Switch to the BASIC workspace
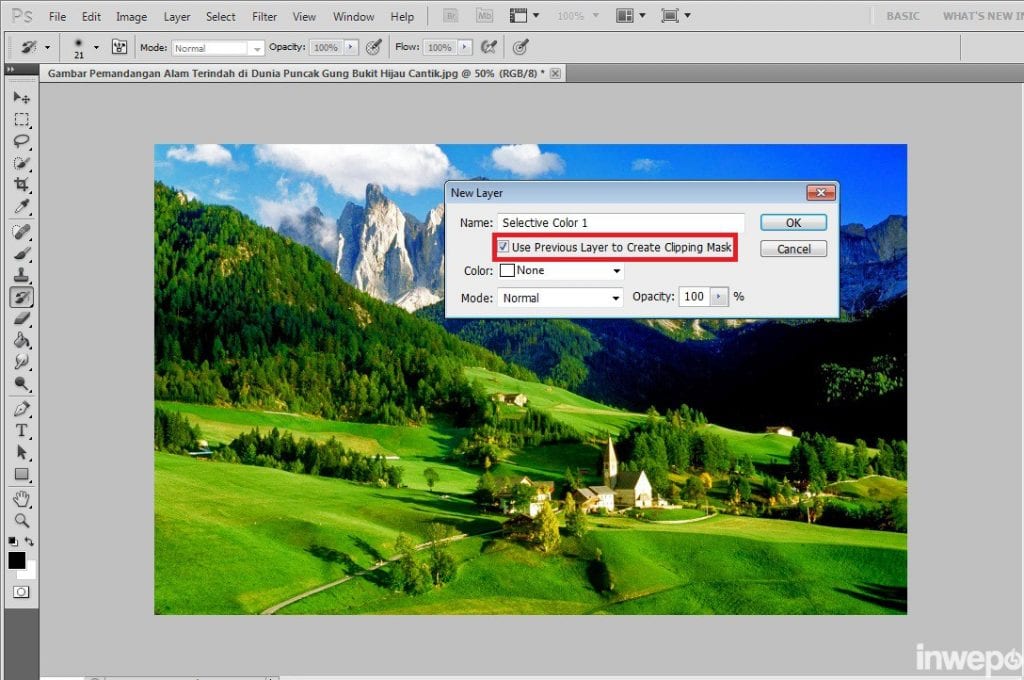Image resolution: width=1024 pixels, height=680 pixels. pyautogui.click(x=903, y=16)
